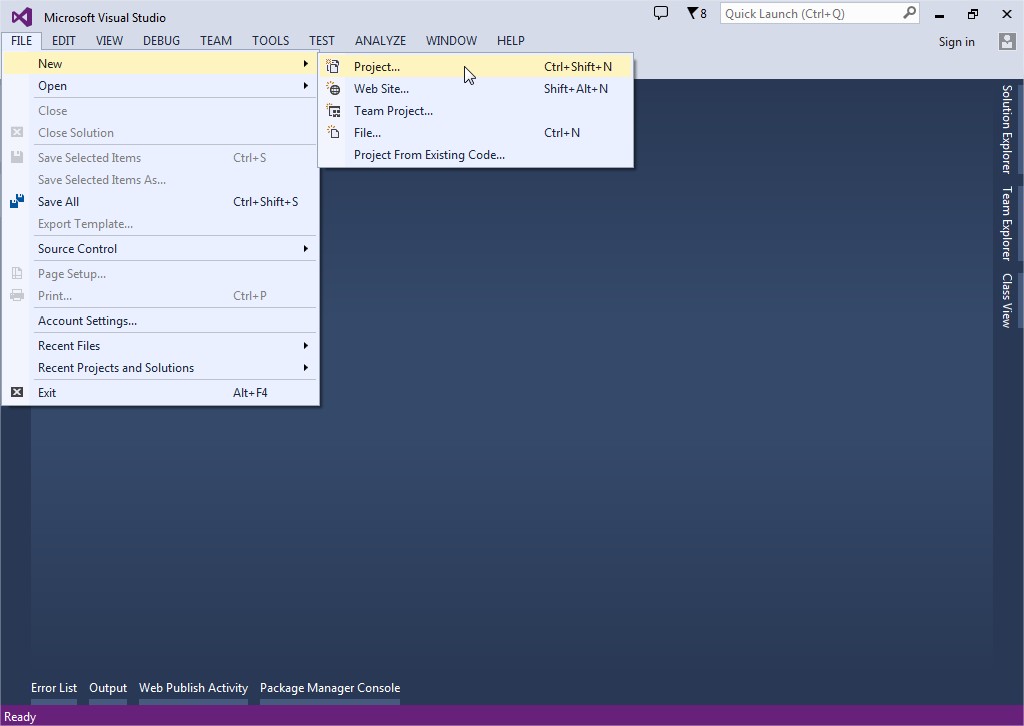The height and width of the screenshot is (726, 1024).
Task: Click the Team Project icon
Action: (x=333, y=111)
